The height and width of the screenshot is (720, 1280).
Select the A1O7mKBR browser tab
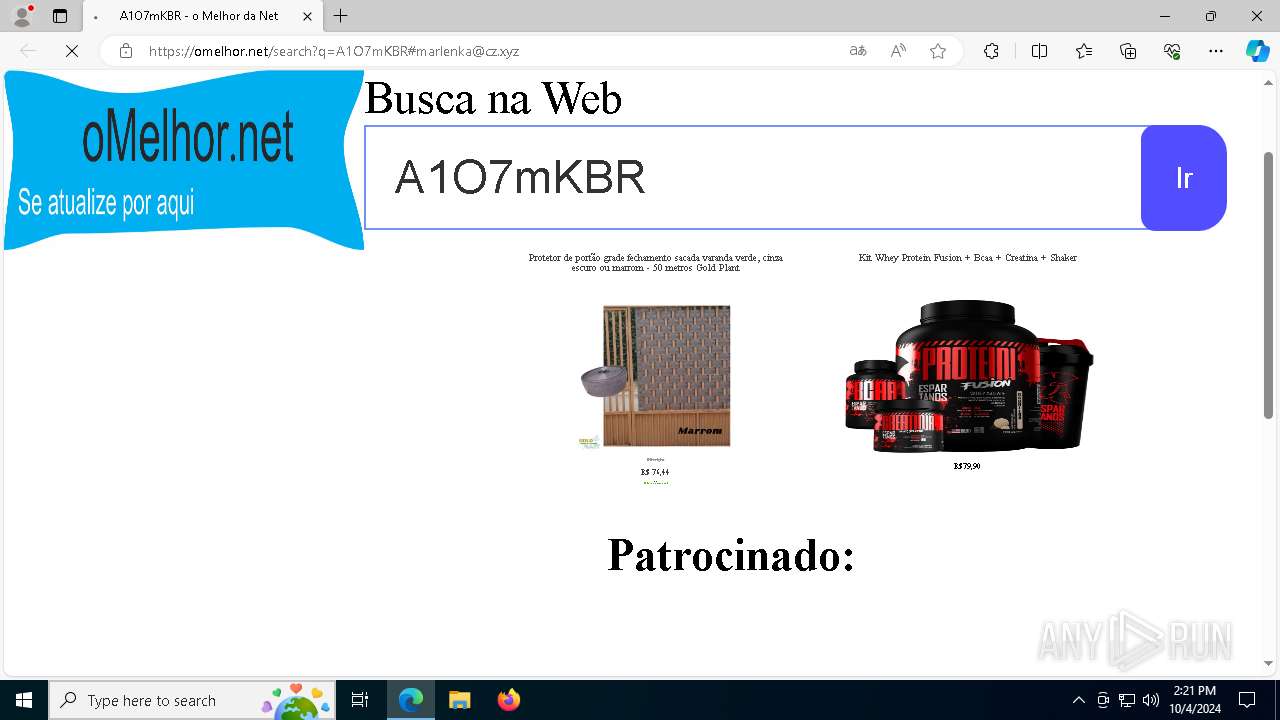pyautogui.click(x=202, y=16)
